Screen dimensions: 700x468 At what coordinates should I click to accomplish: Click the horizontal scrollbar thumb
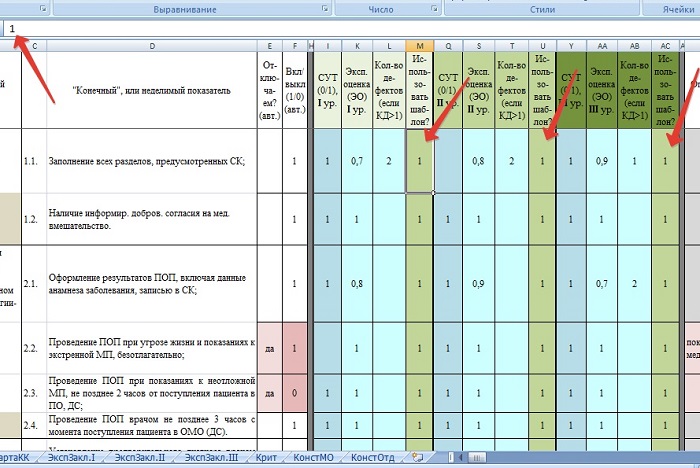click(477, 457)
